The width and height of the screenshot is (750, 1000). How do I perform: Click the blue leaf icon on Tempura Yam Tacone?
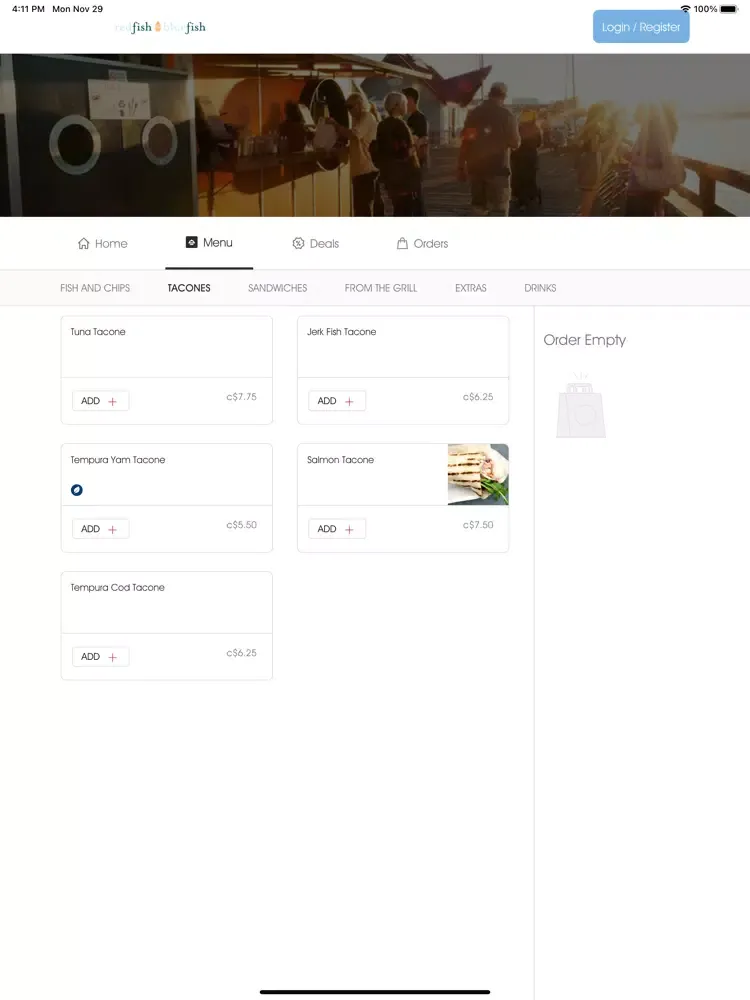pyautogui.click(x=77, y=490)
